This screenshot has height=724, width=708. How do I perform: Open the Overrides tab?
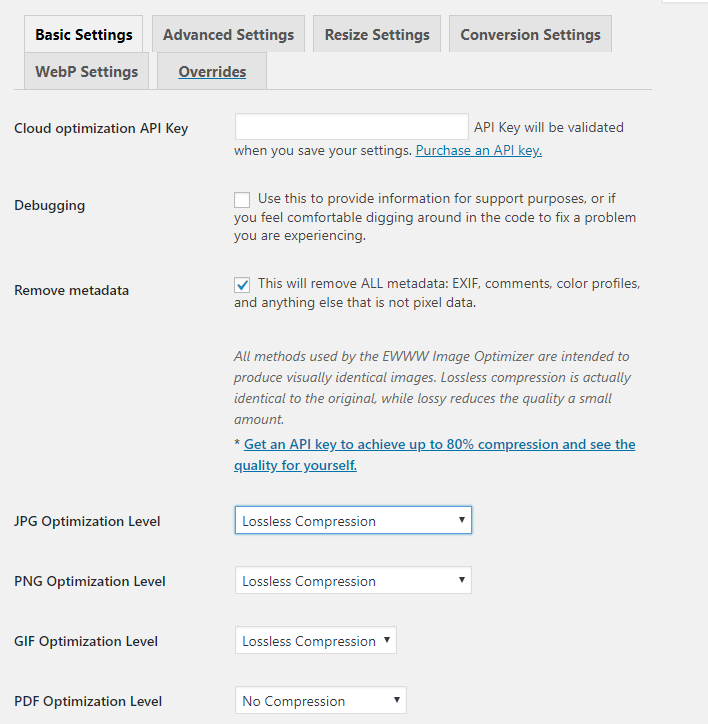(x=212, y=71)
